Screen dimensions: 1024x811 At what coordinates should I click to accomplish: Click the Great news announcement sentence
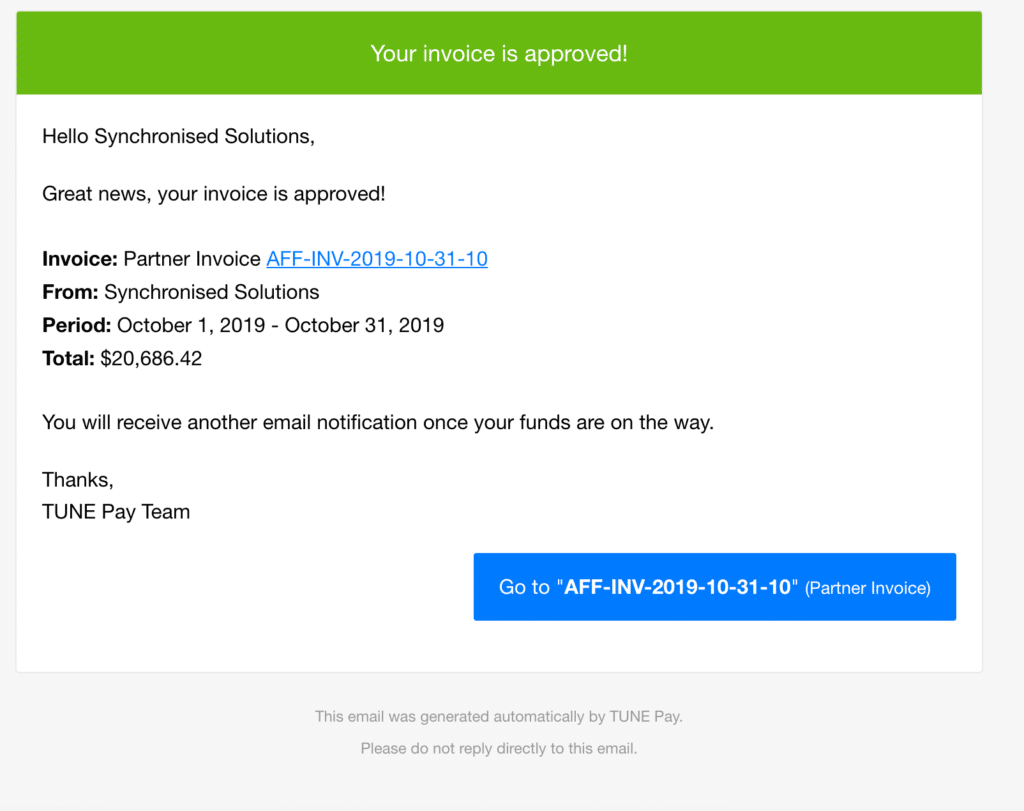click(213, 193)
